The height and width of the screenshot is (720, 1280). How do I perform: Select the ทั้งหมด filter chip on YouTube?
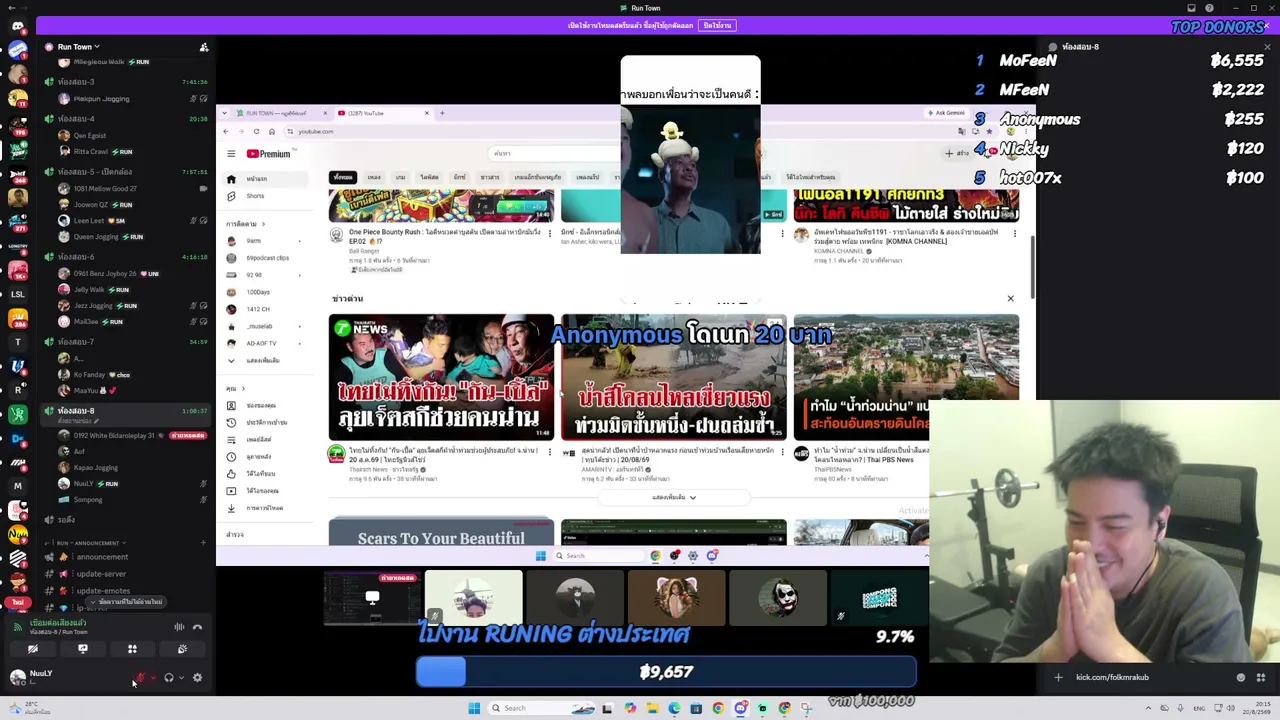click(x=343, y=178)
